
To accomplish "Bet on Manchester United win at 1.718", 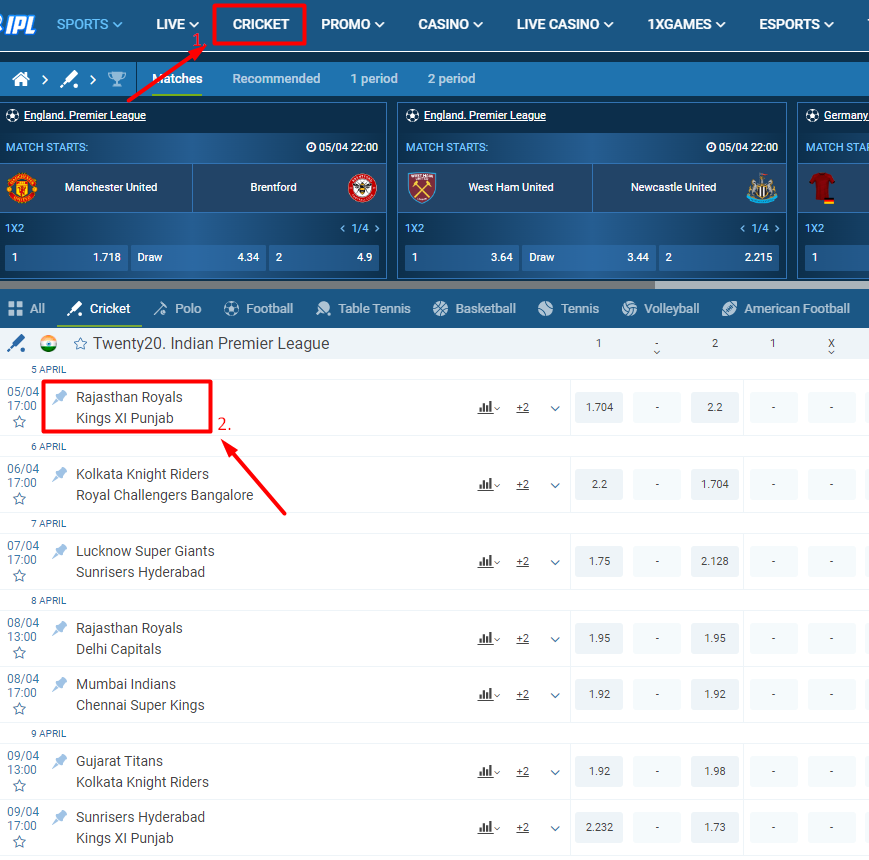I will pyautogui.click(x=67, y=258).
